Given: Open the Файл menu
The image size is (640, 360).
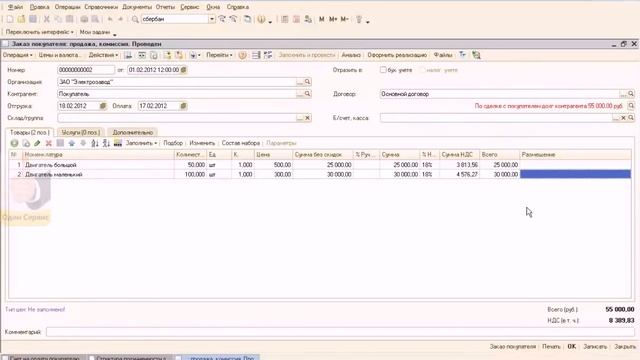Looking at the screenshot, I should [x=16, y=7].
